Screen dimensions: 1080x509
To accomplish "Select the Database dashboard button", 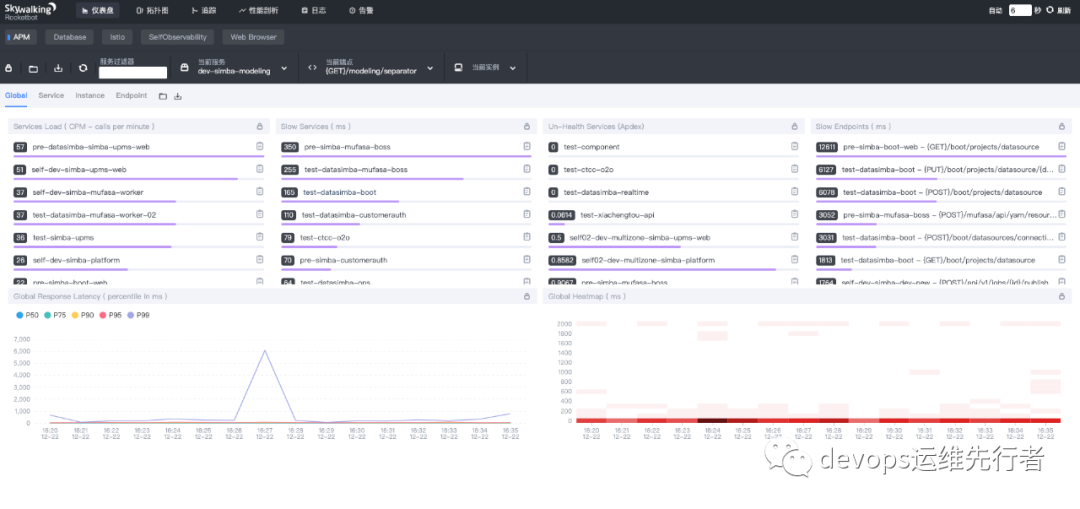I will click(x=70, y=37).
